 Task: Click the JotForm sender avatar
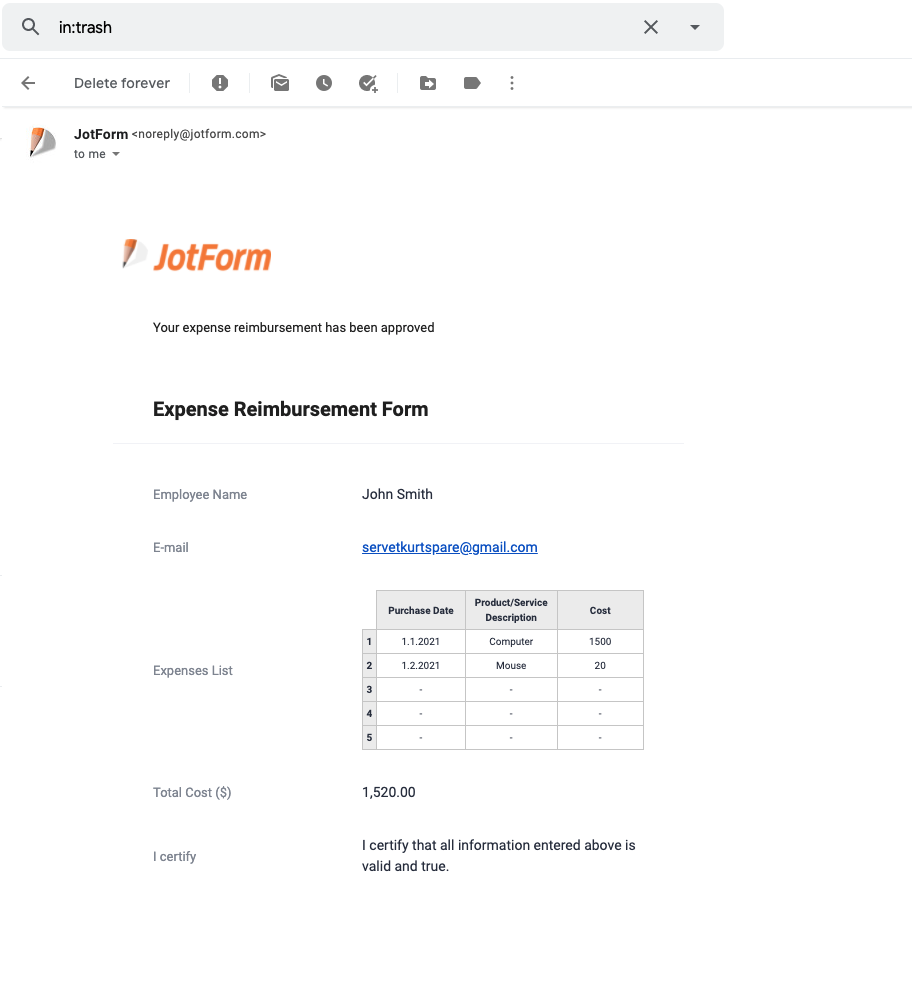[43, 142]
